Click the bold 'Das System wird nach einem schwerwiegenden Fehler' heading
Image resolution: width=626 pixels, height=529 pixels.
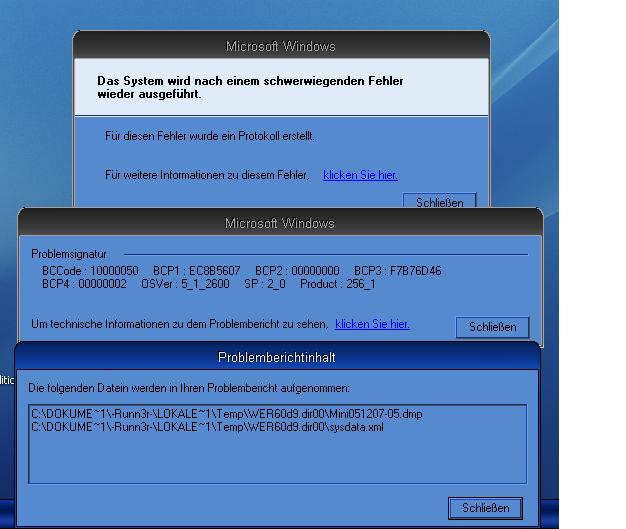tap(250, 81)
